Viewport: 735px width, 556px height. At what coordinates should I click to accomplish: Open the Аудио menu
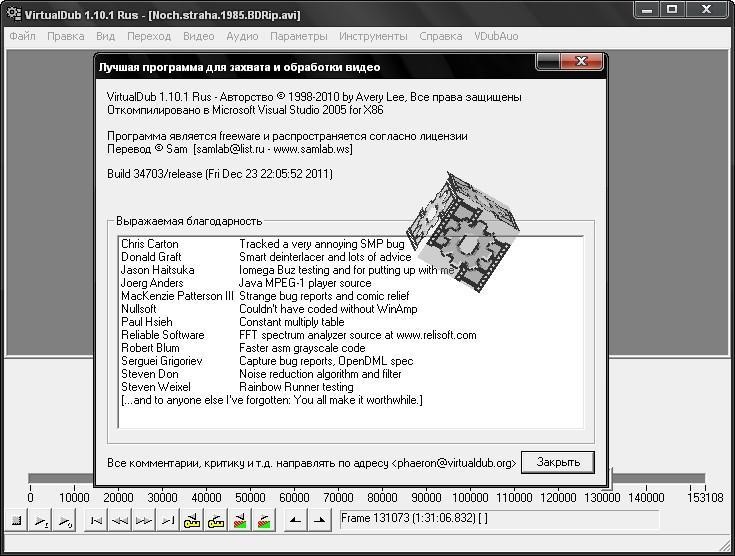[x=242, y=36]
